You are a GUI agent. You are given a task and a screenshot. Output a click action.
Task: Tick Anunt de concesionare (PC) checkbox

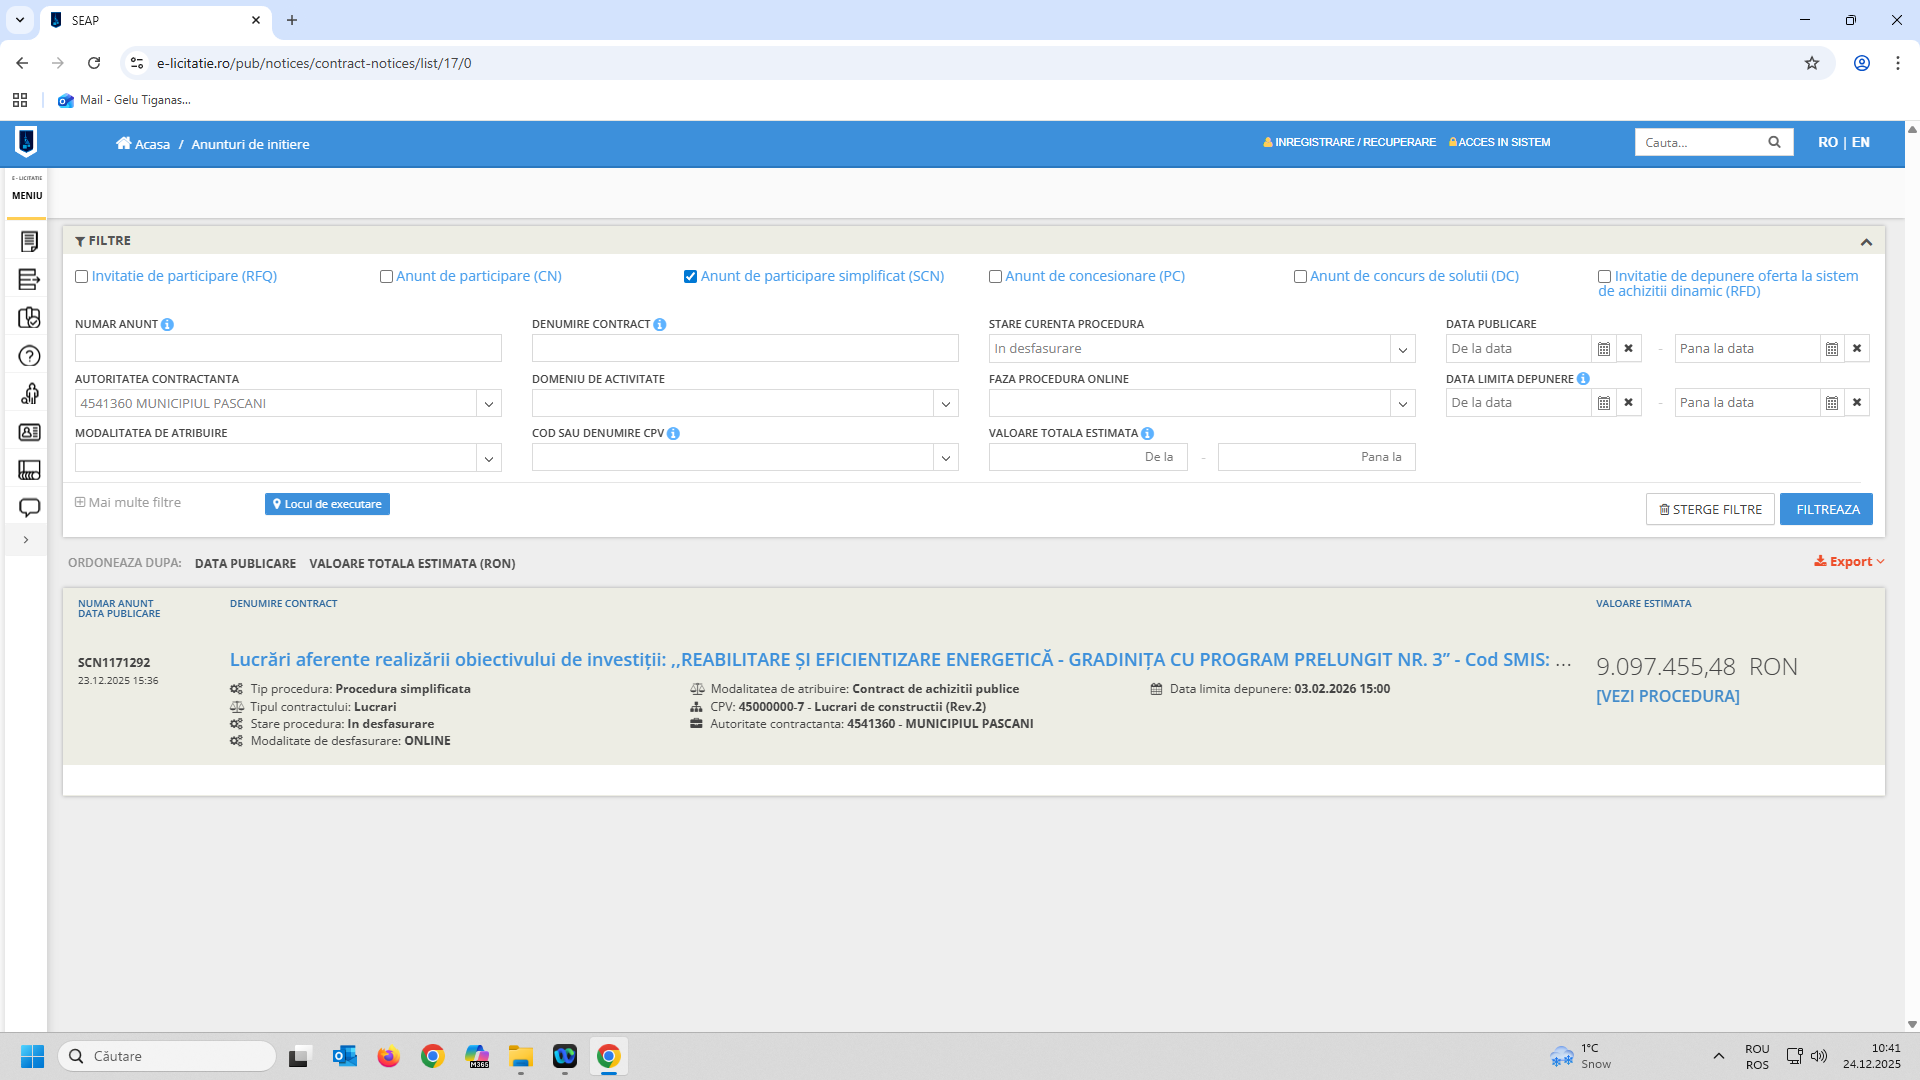tap(995, 277)
